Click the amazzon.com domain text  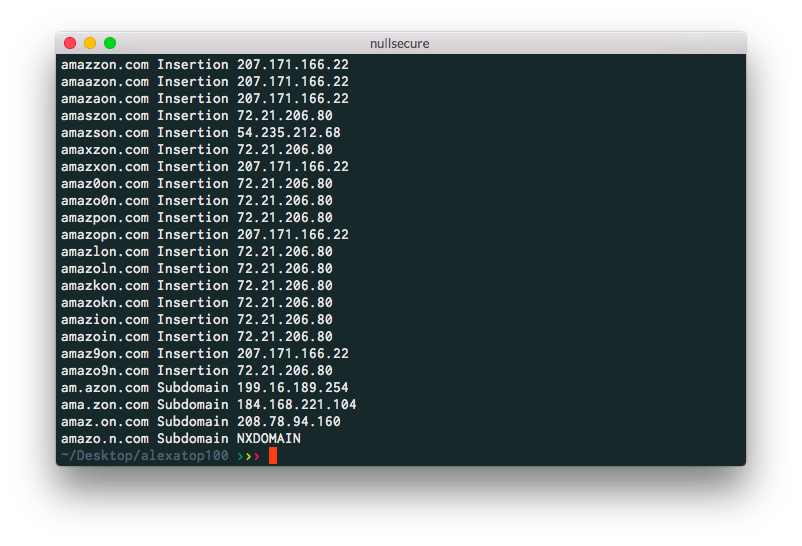pyautogui.click(x=104, y=64)
